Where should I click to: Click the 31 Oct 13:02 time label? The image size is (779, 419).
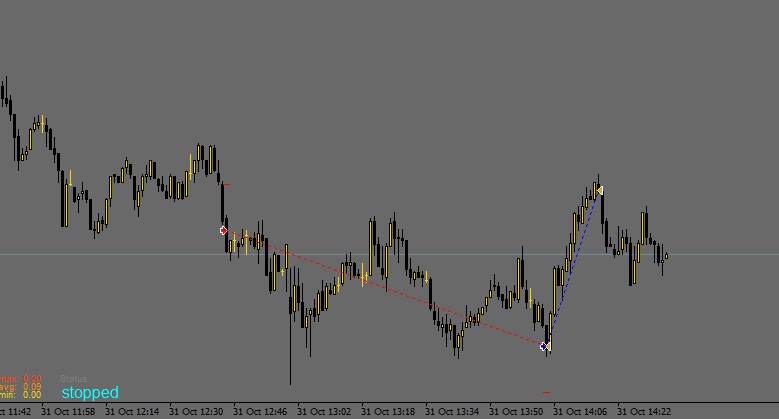tap(324, 411)
